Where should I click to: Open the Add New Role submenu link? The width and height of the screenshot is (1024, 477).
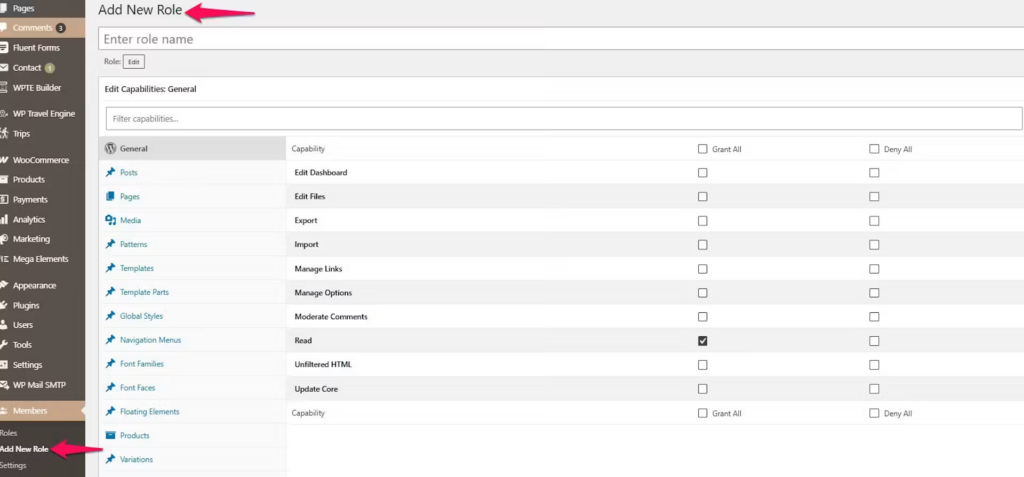(24, 449)
